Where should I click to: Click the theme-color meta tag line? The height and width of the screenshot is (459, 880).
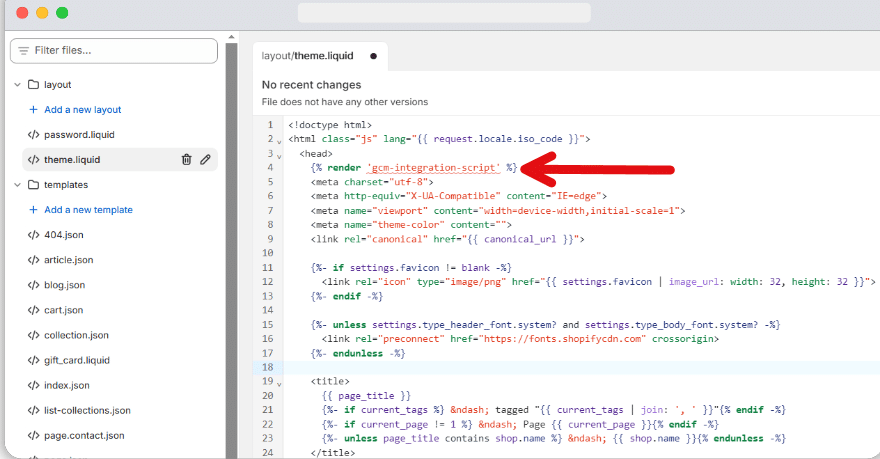[x=411, y=224]
